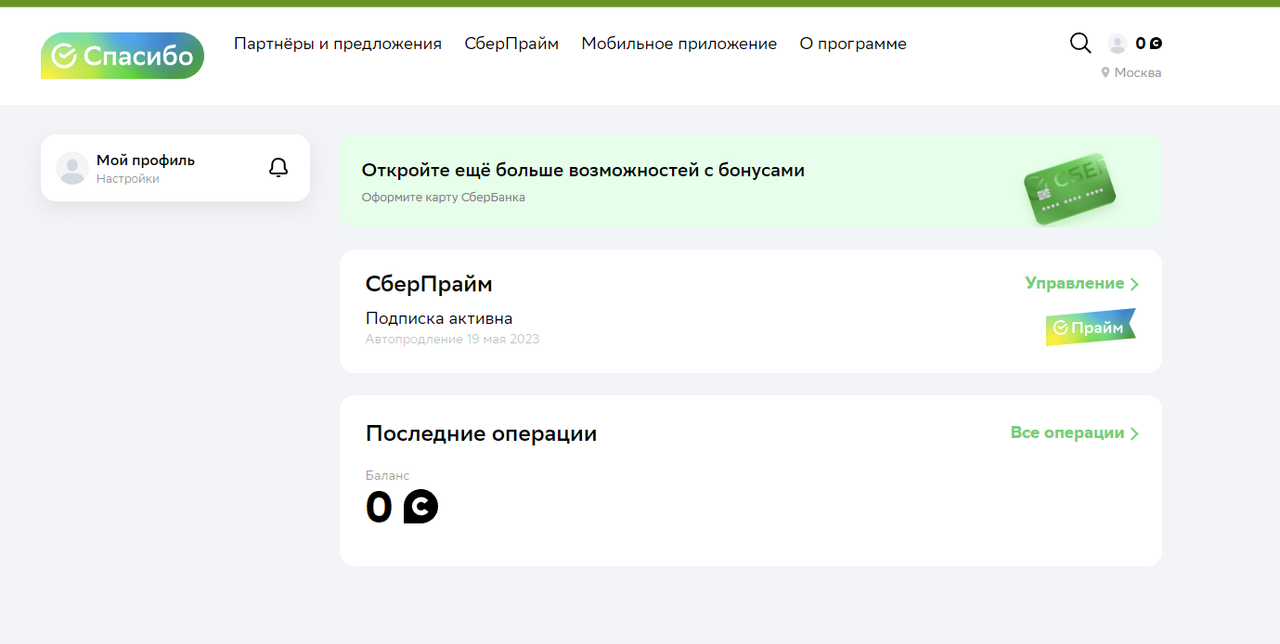Screen dimensions: 1280x644
Task: Click the Прайм badge icon
Action: click(x=1091, y=327)
